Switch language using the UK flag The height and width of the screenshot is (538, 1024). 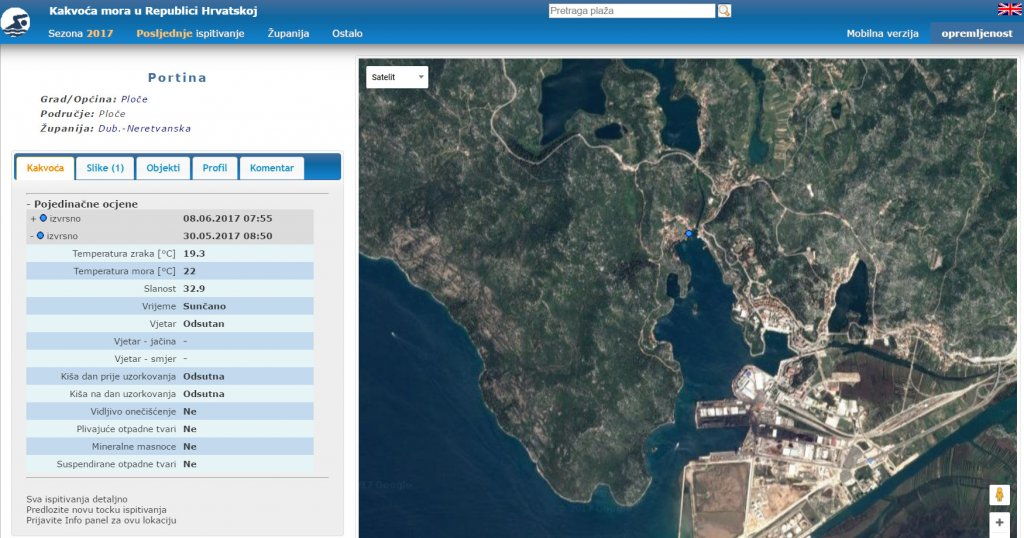tap(1009, 10)
